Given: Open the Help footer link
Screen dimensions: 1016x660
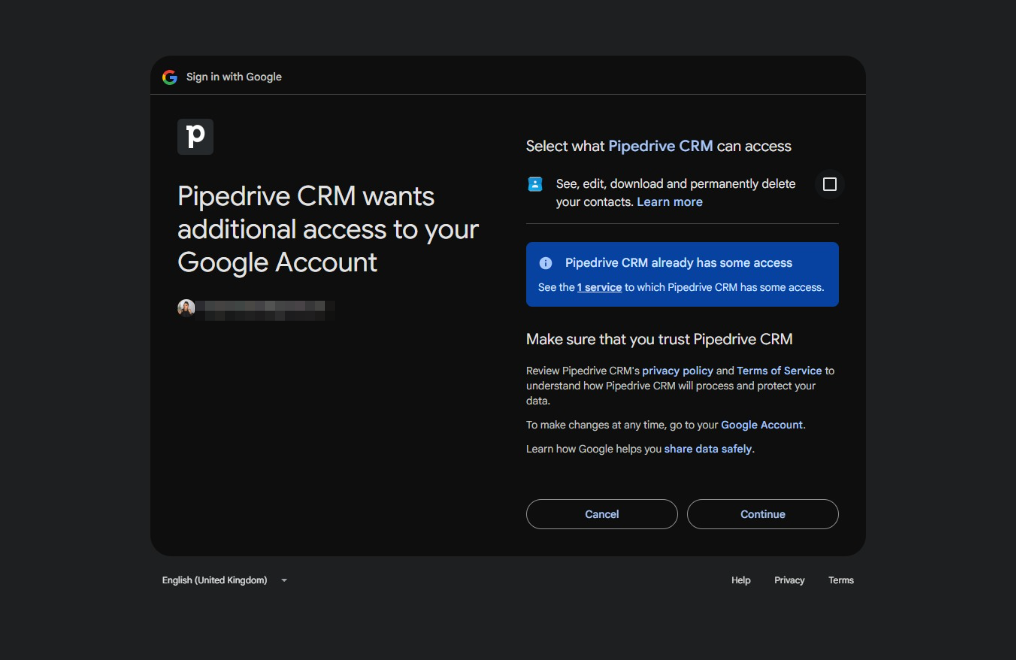Looking at the screenshot, I should (741, 580).
